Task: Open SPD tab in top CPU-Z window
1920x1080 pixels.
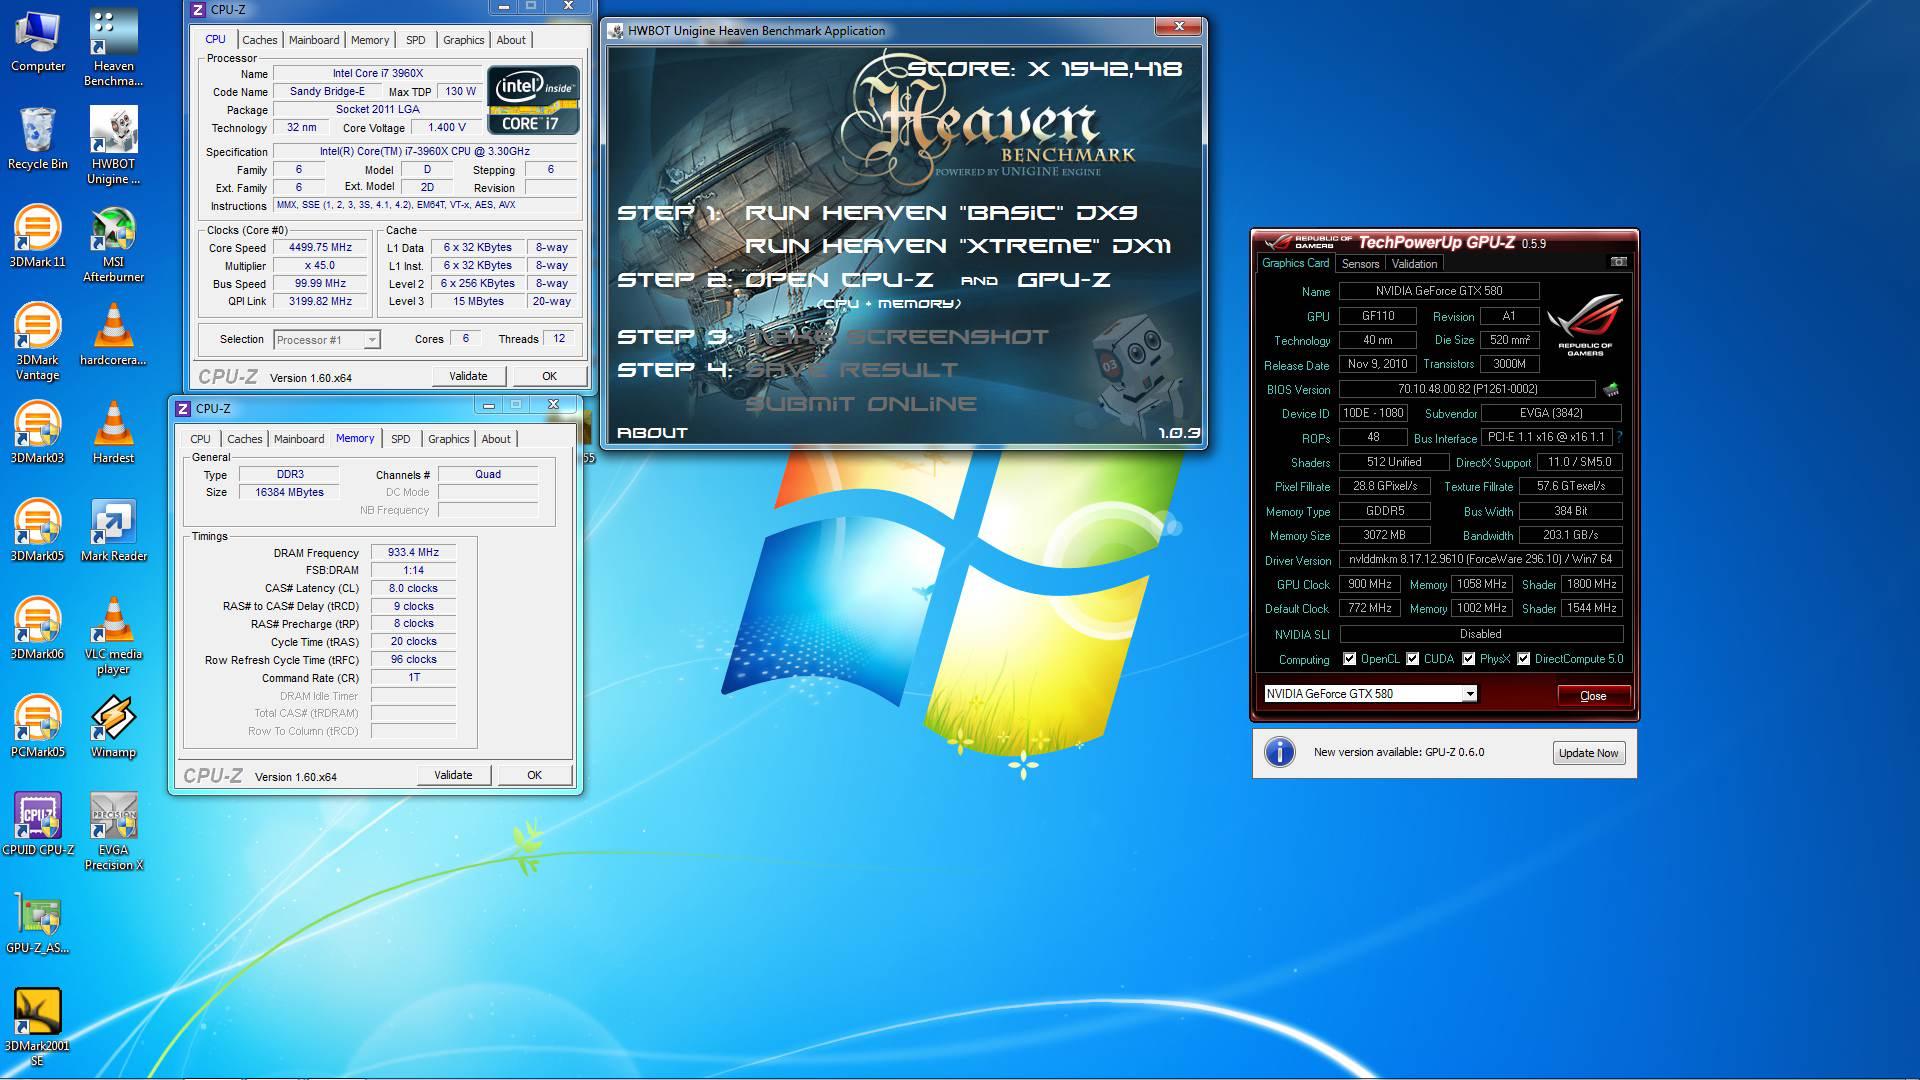Action: pyautogui.click(x=415, y=40)
